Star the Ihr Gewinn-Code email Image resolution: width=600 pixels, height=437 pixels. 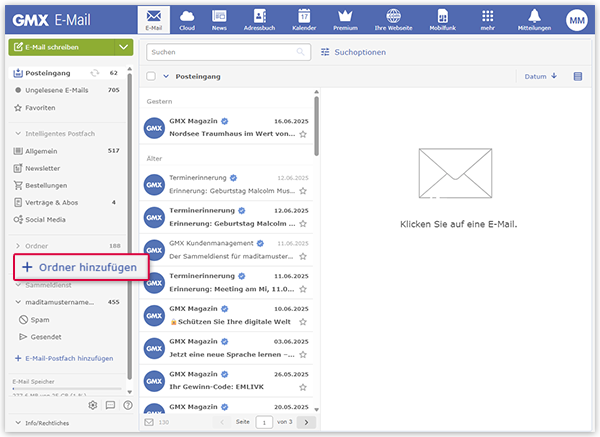pos(303,387)
